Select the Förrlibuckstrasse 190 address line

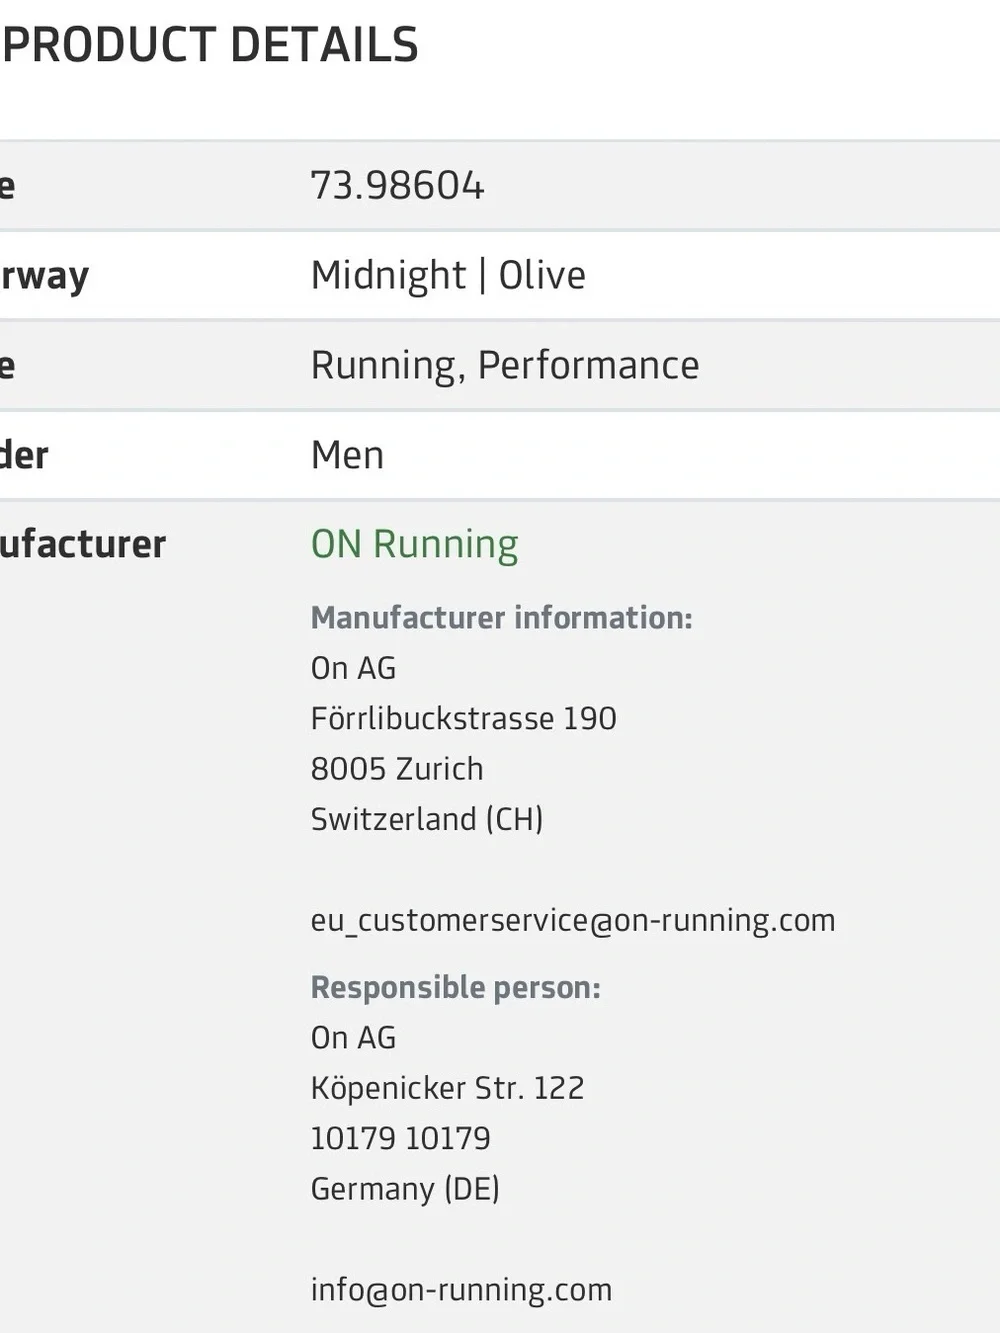coord(463,718)
